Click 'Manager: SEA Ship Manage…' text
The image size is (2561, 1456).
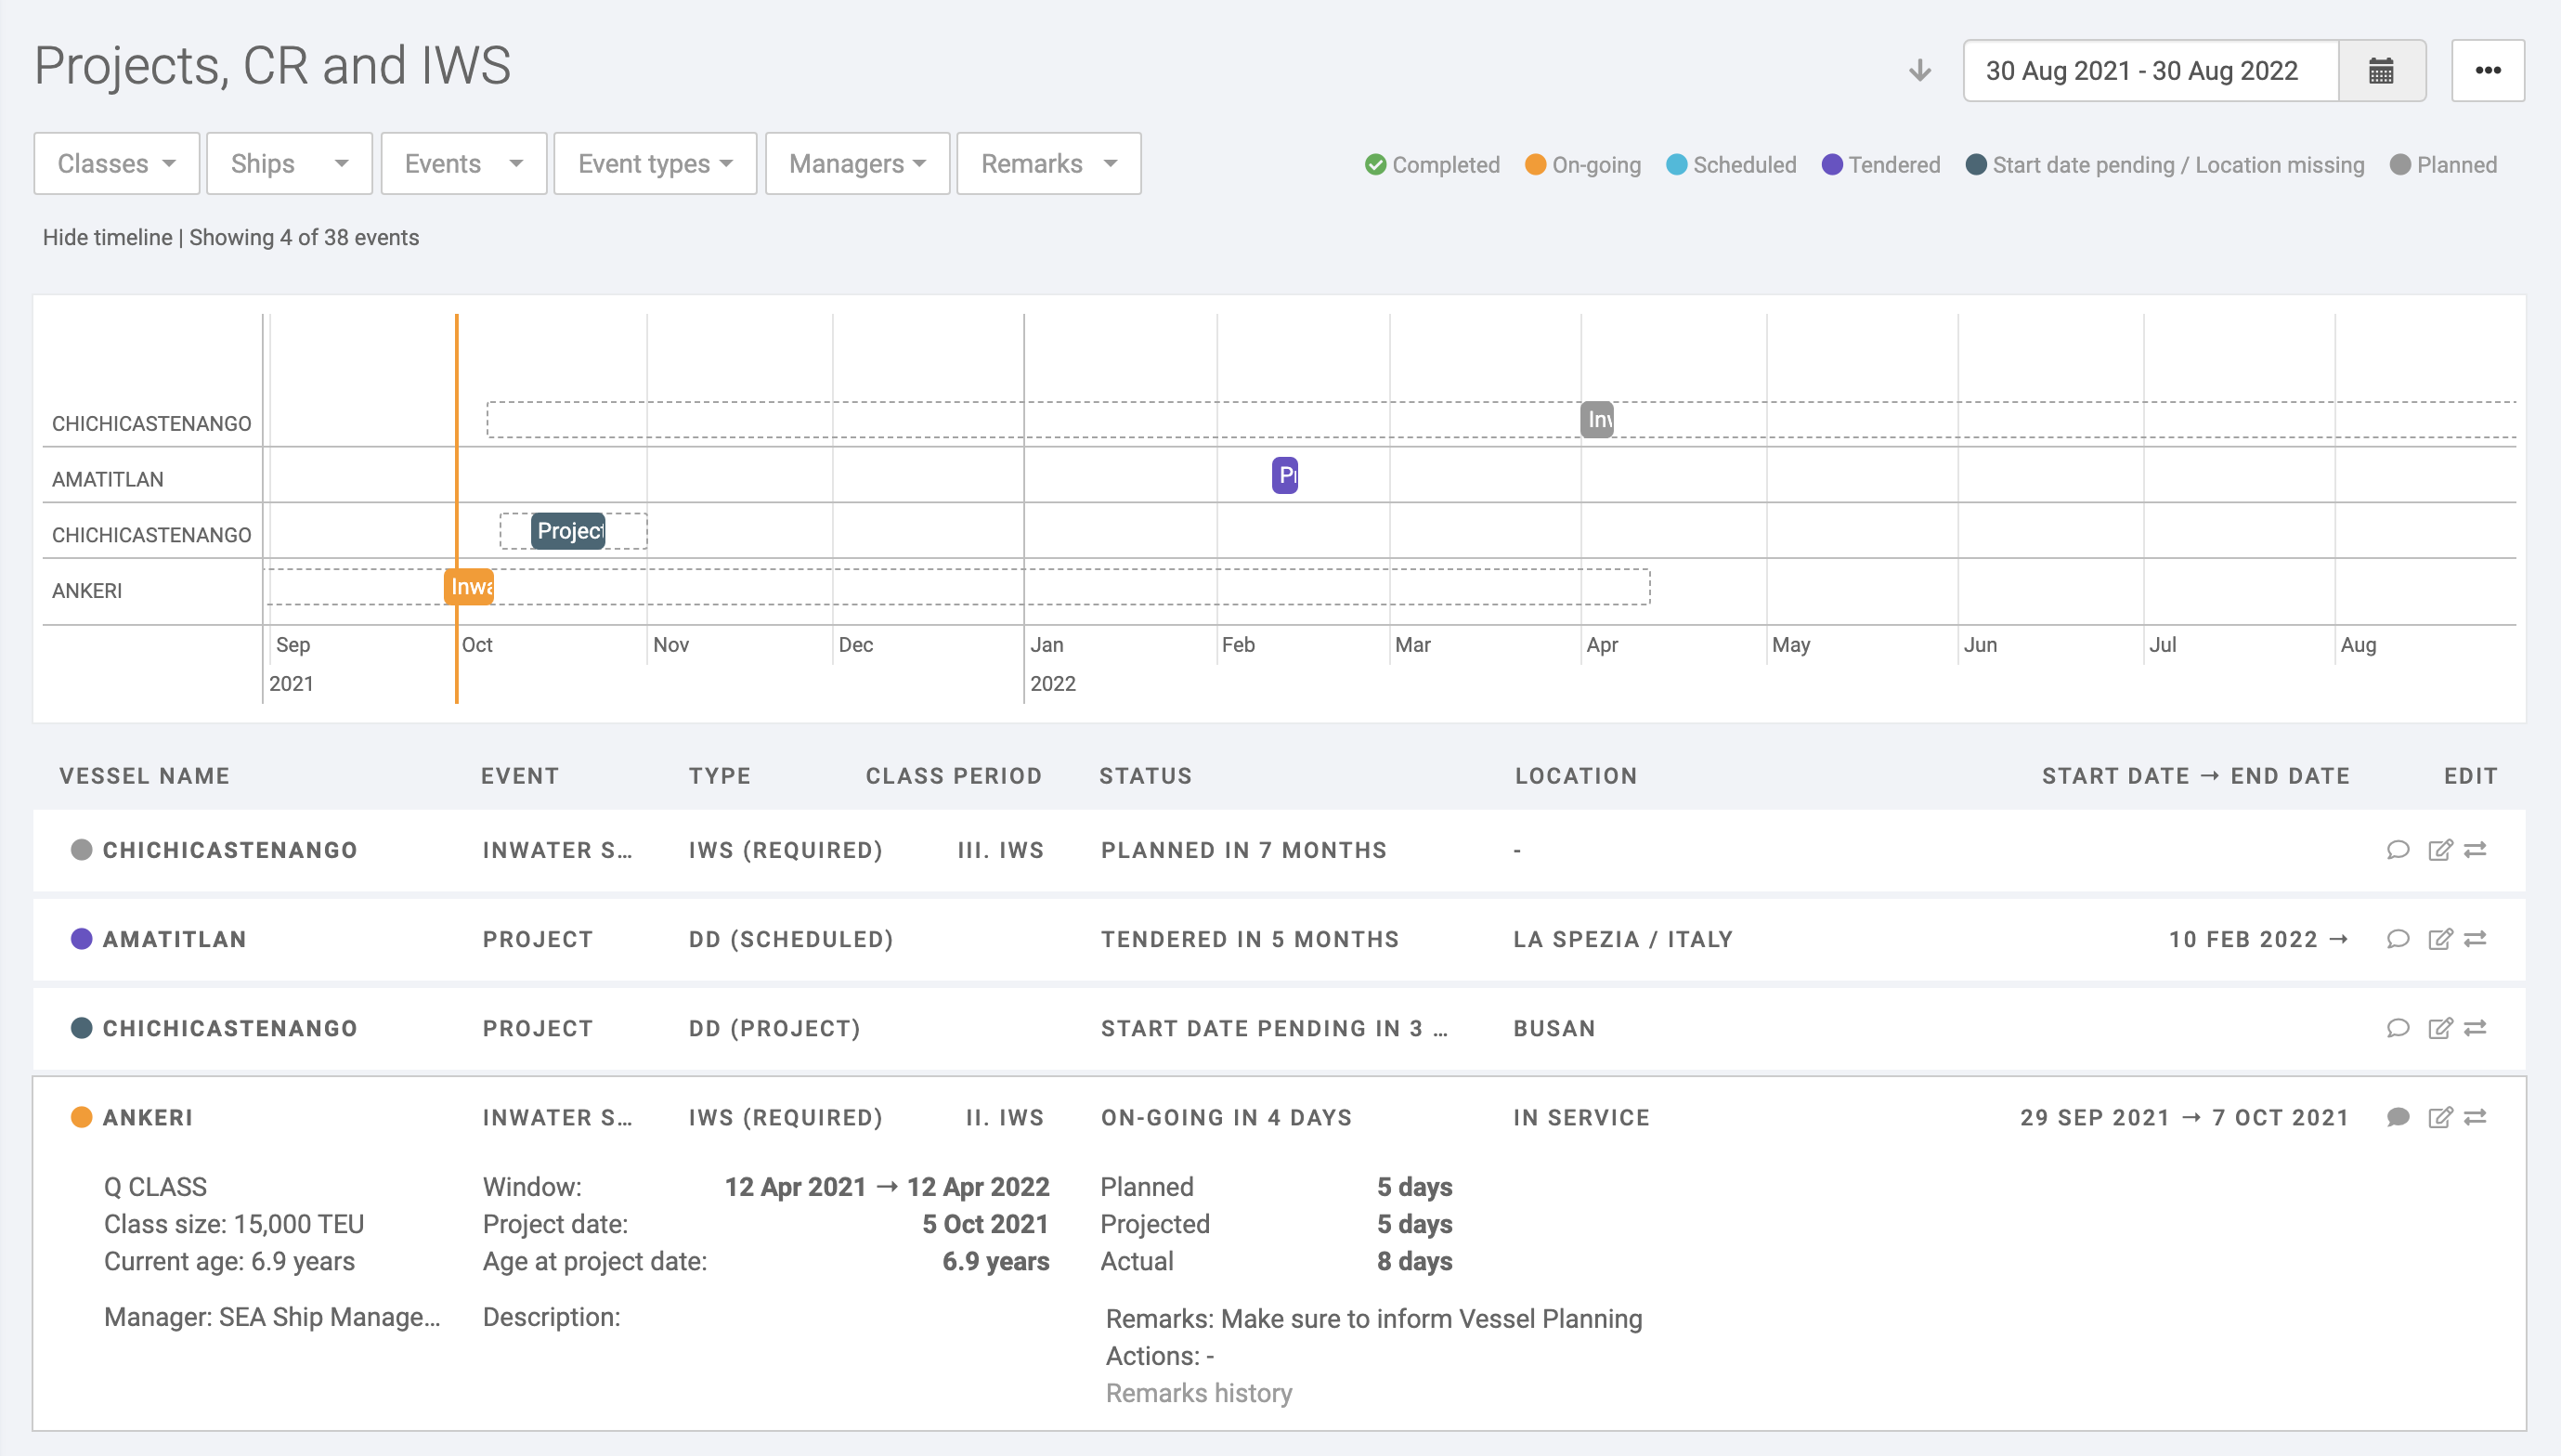click(x=272, y=1317)
